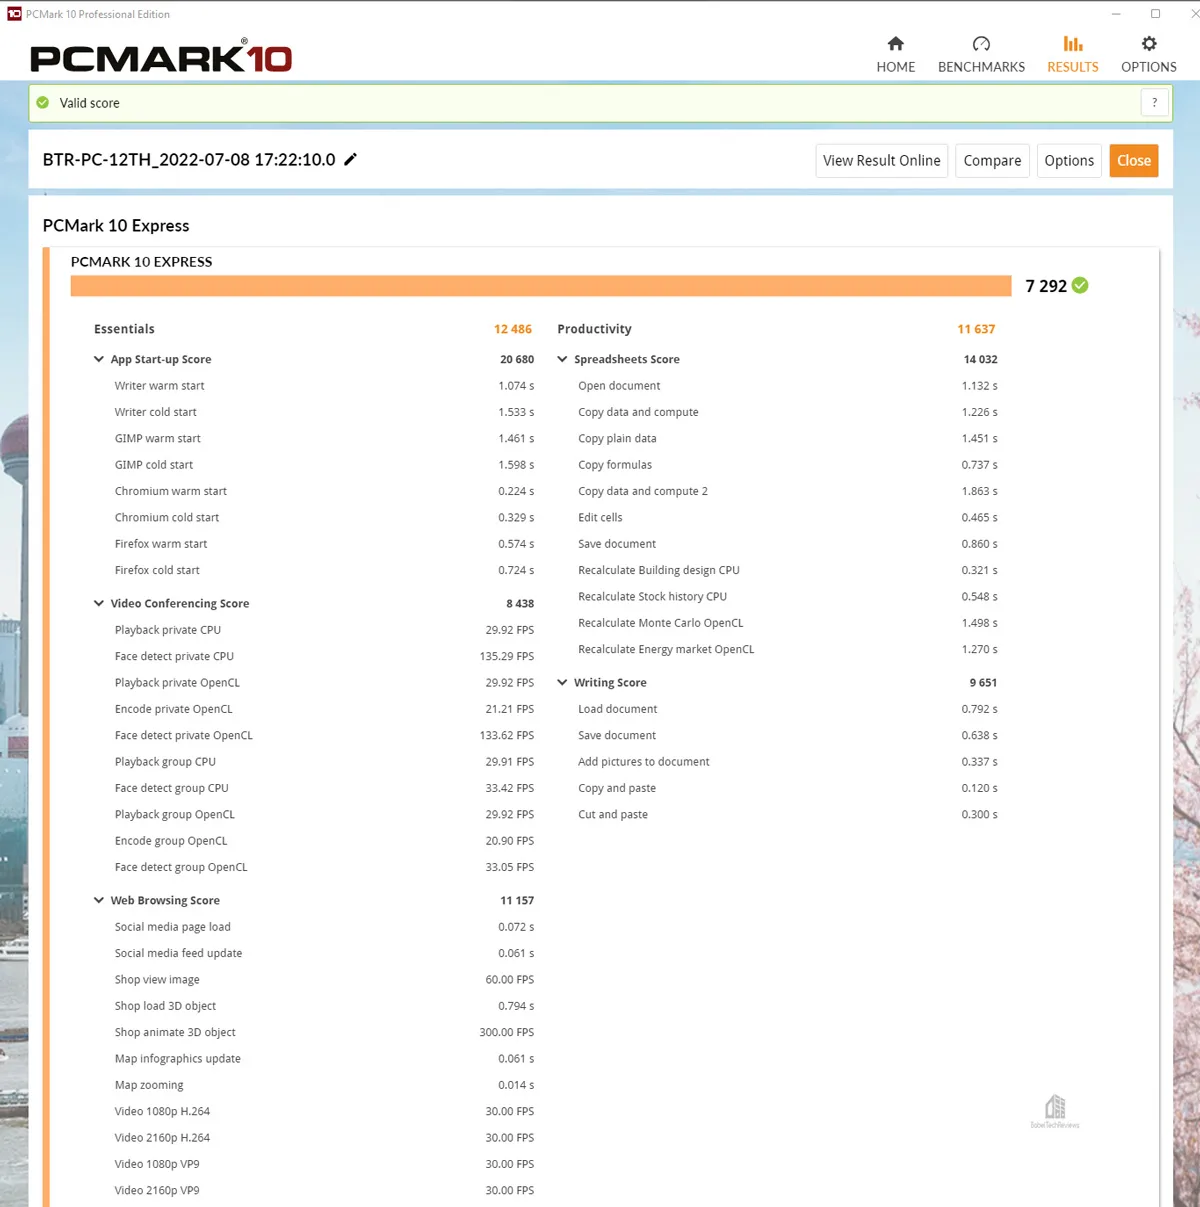This screenshot has height=1207, width=1200.
Task: Click the PCMARK 10 EXPRESS card title
Action: pyautogui.click(x=141, y=262)
